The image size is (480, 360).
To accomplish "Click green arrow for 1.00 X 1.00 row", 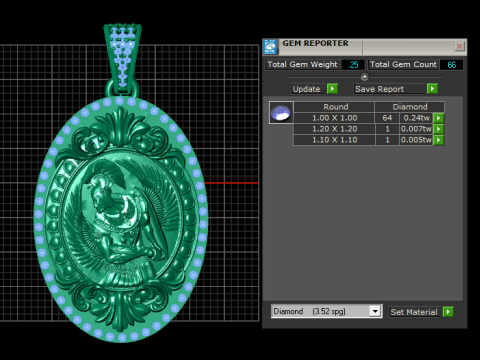I will [x=439, y=118].
